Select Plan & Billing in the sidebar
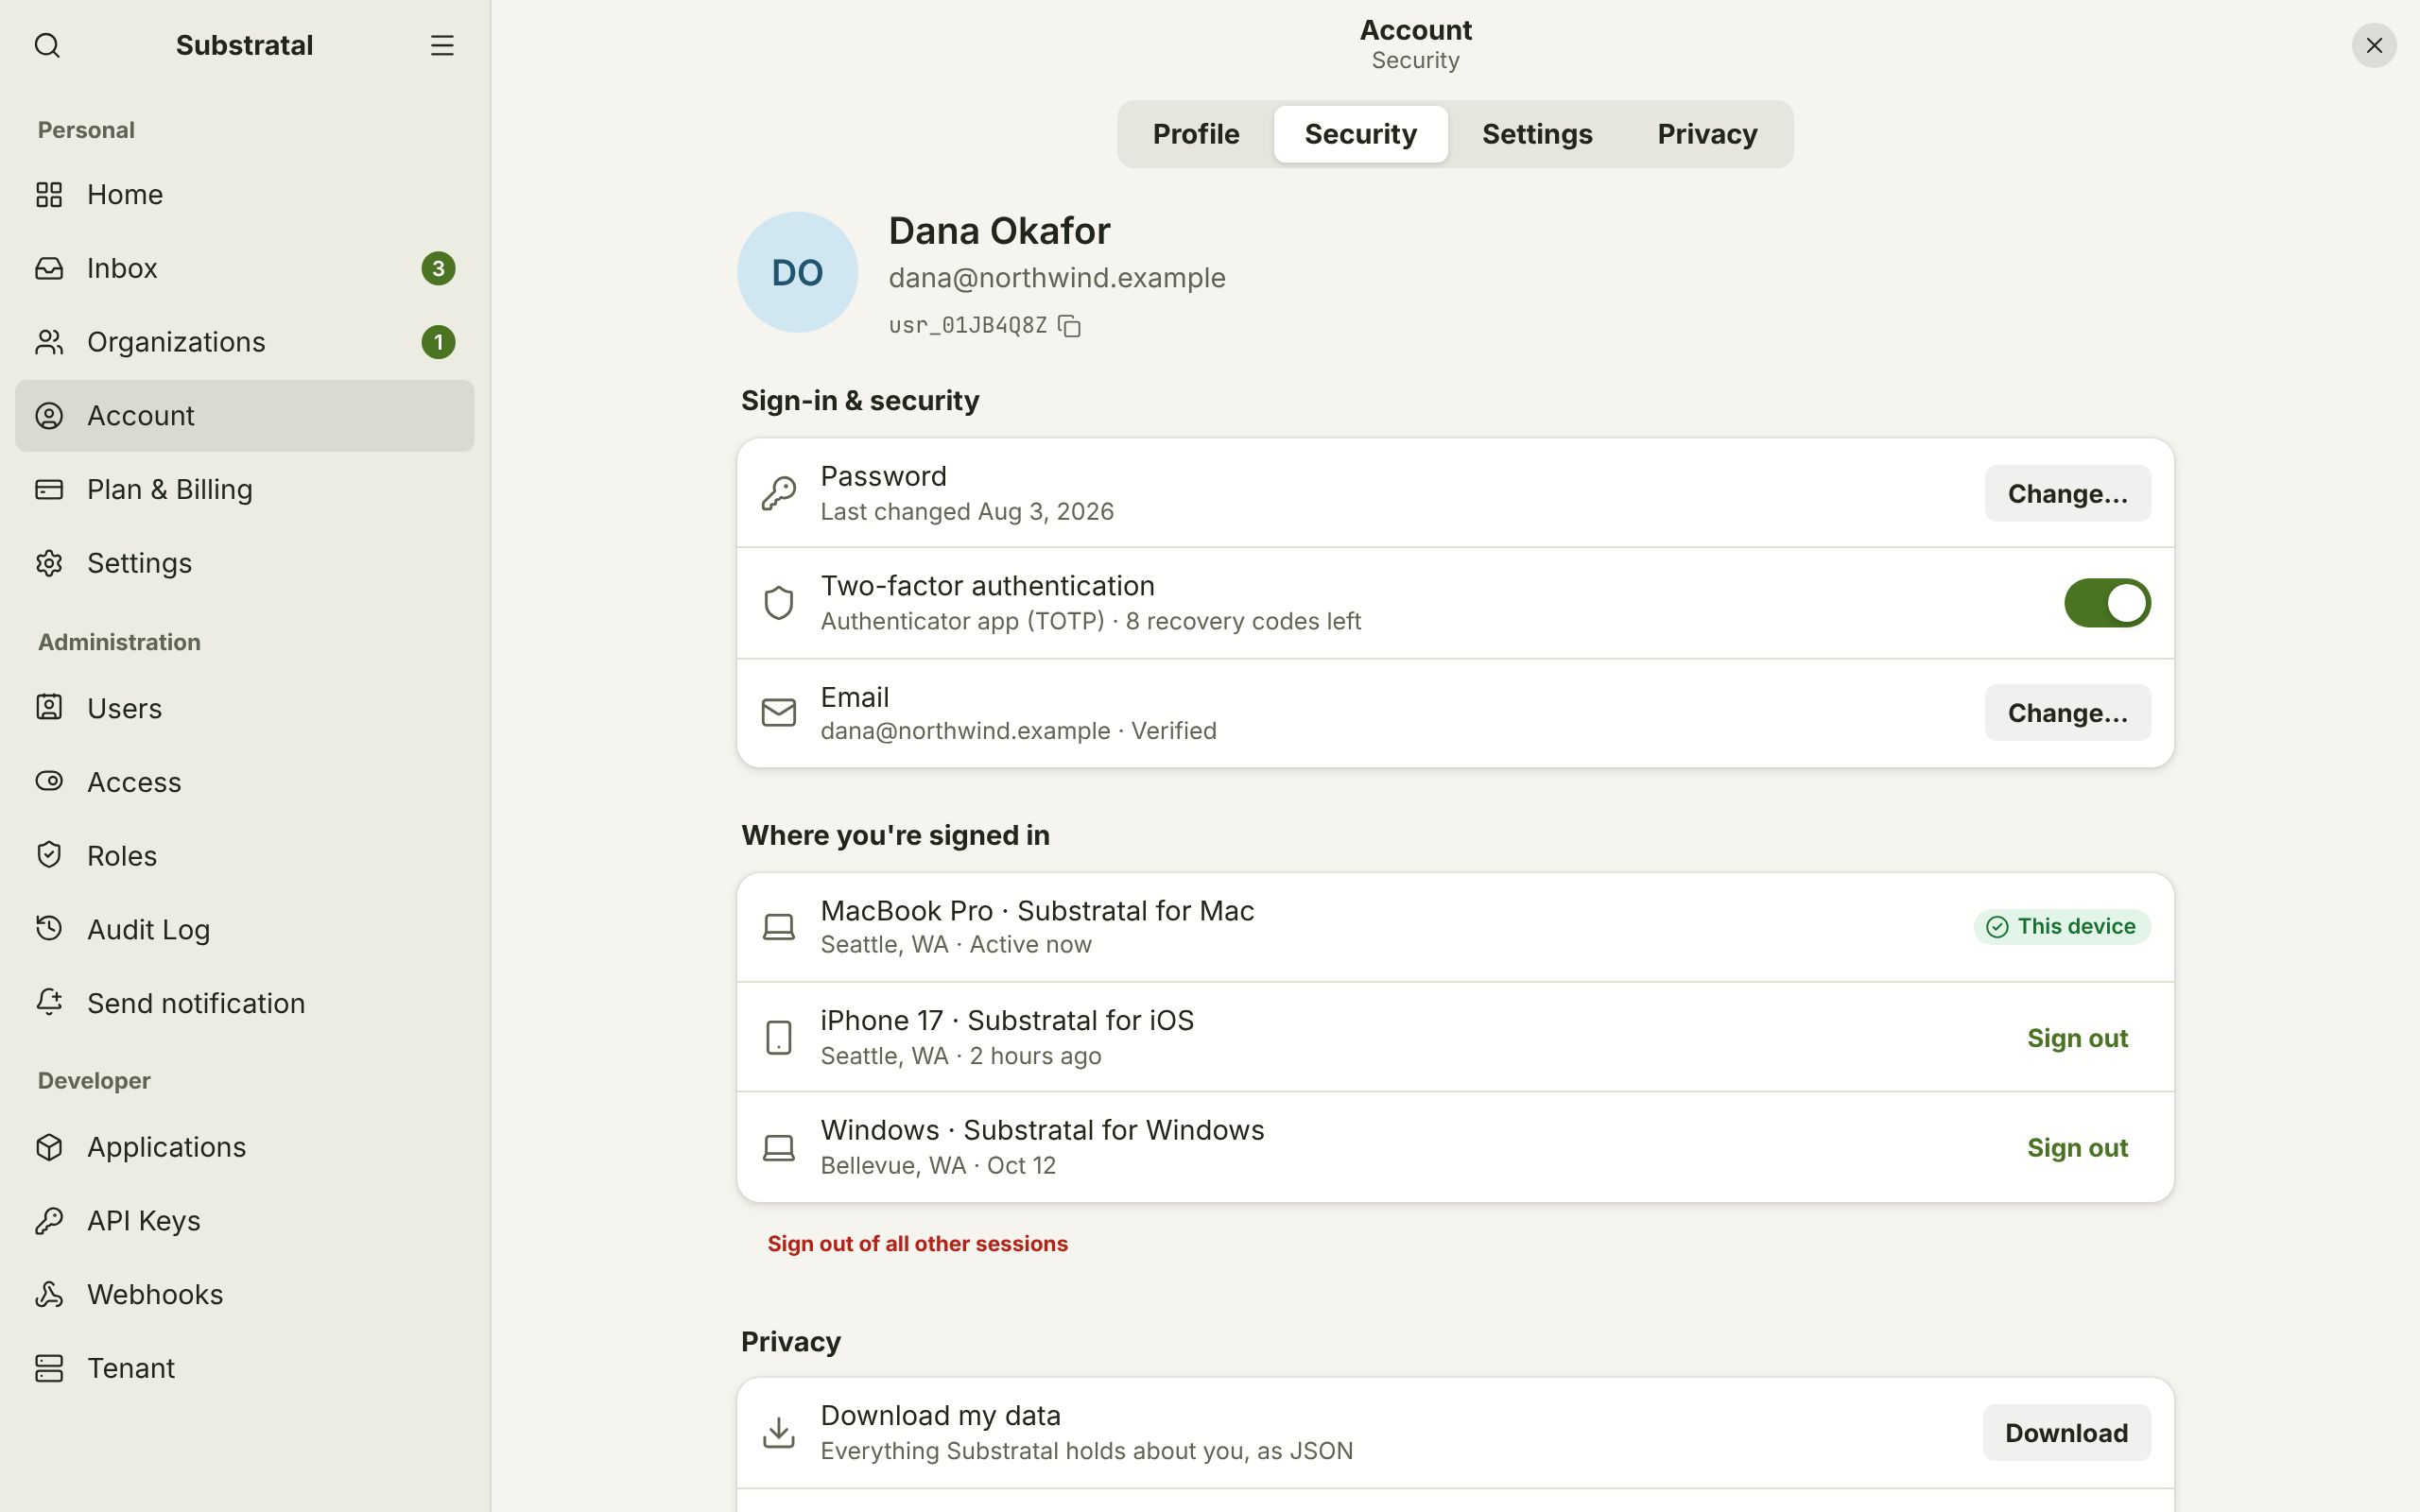Screen dimensions: 2420x1512 coord(244,489)
